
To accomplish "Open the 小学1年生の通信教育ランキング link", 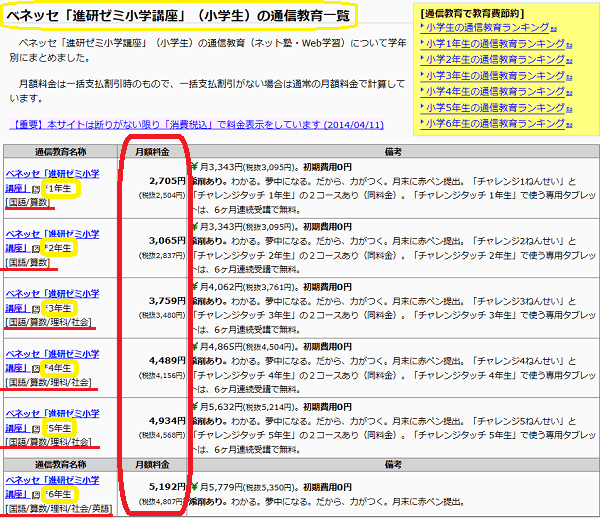I will click(496, 44).
